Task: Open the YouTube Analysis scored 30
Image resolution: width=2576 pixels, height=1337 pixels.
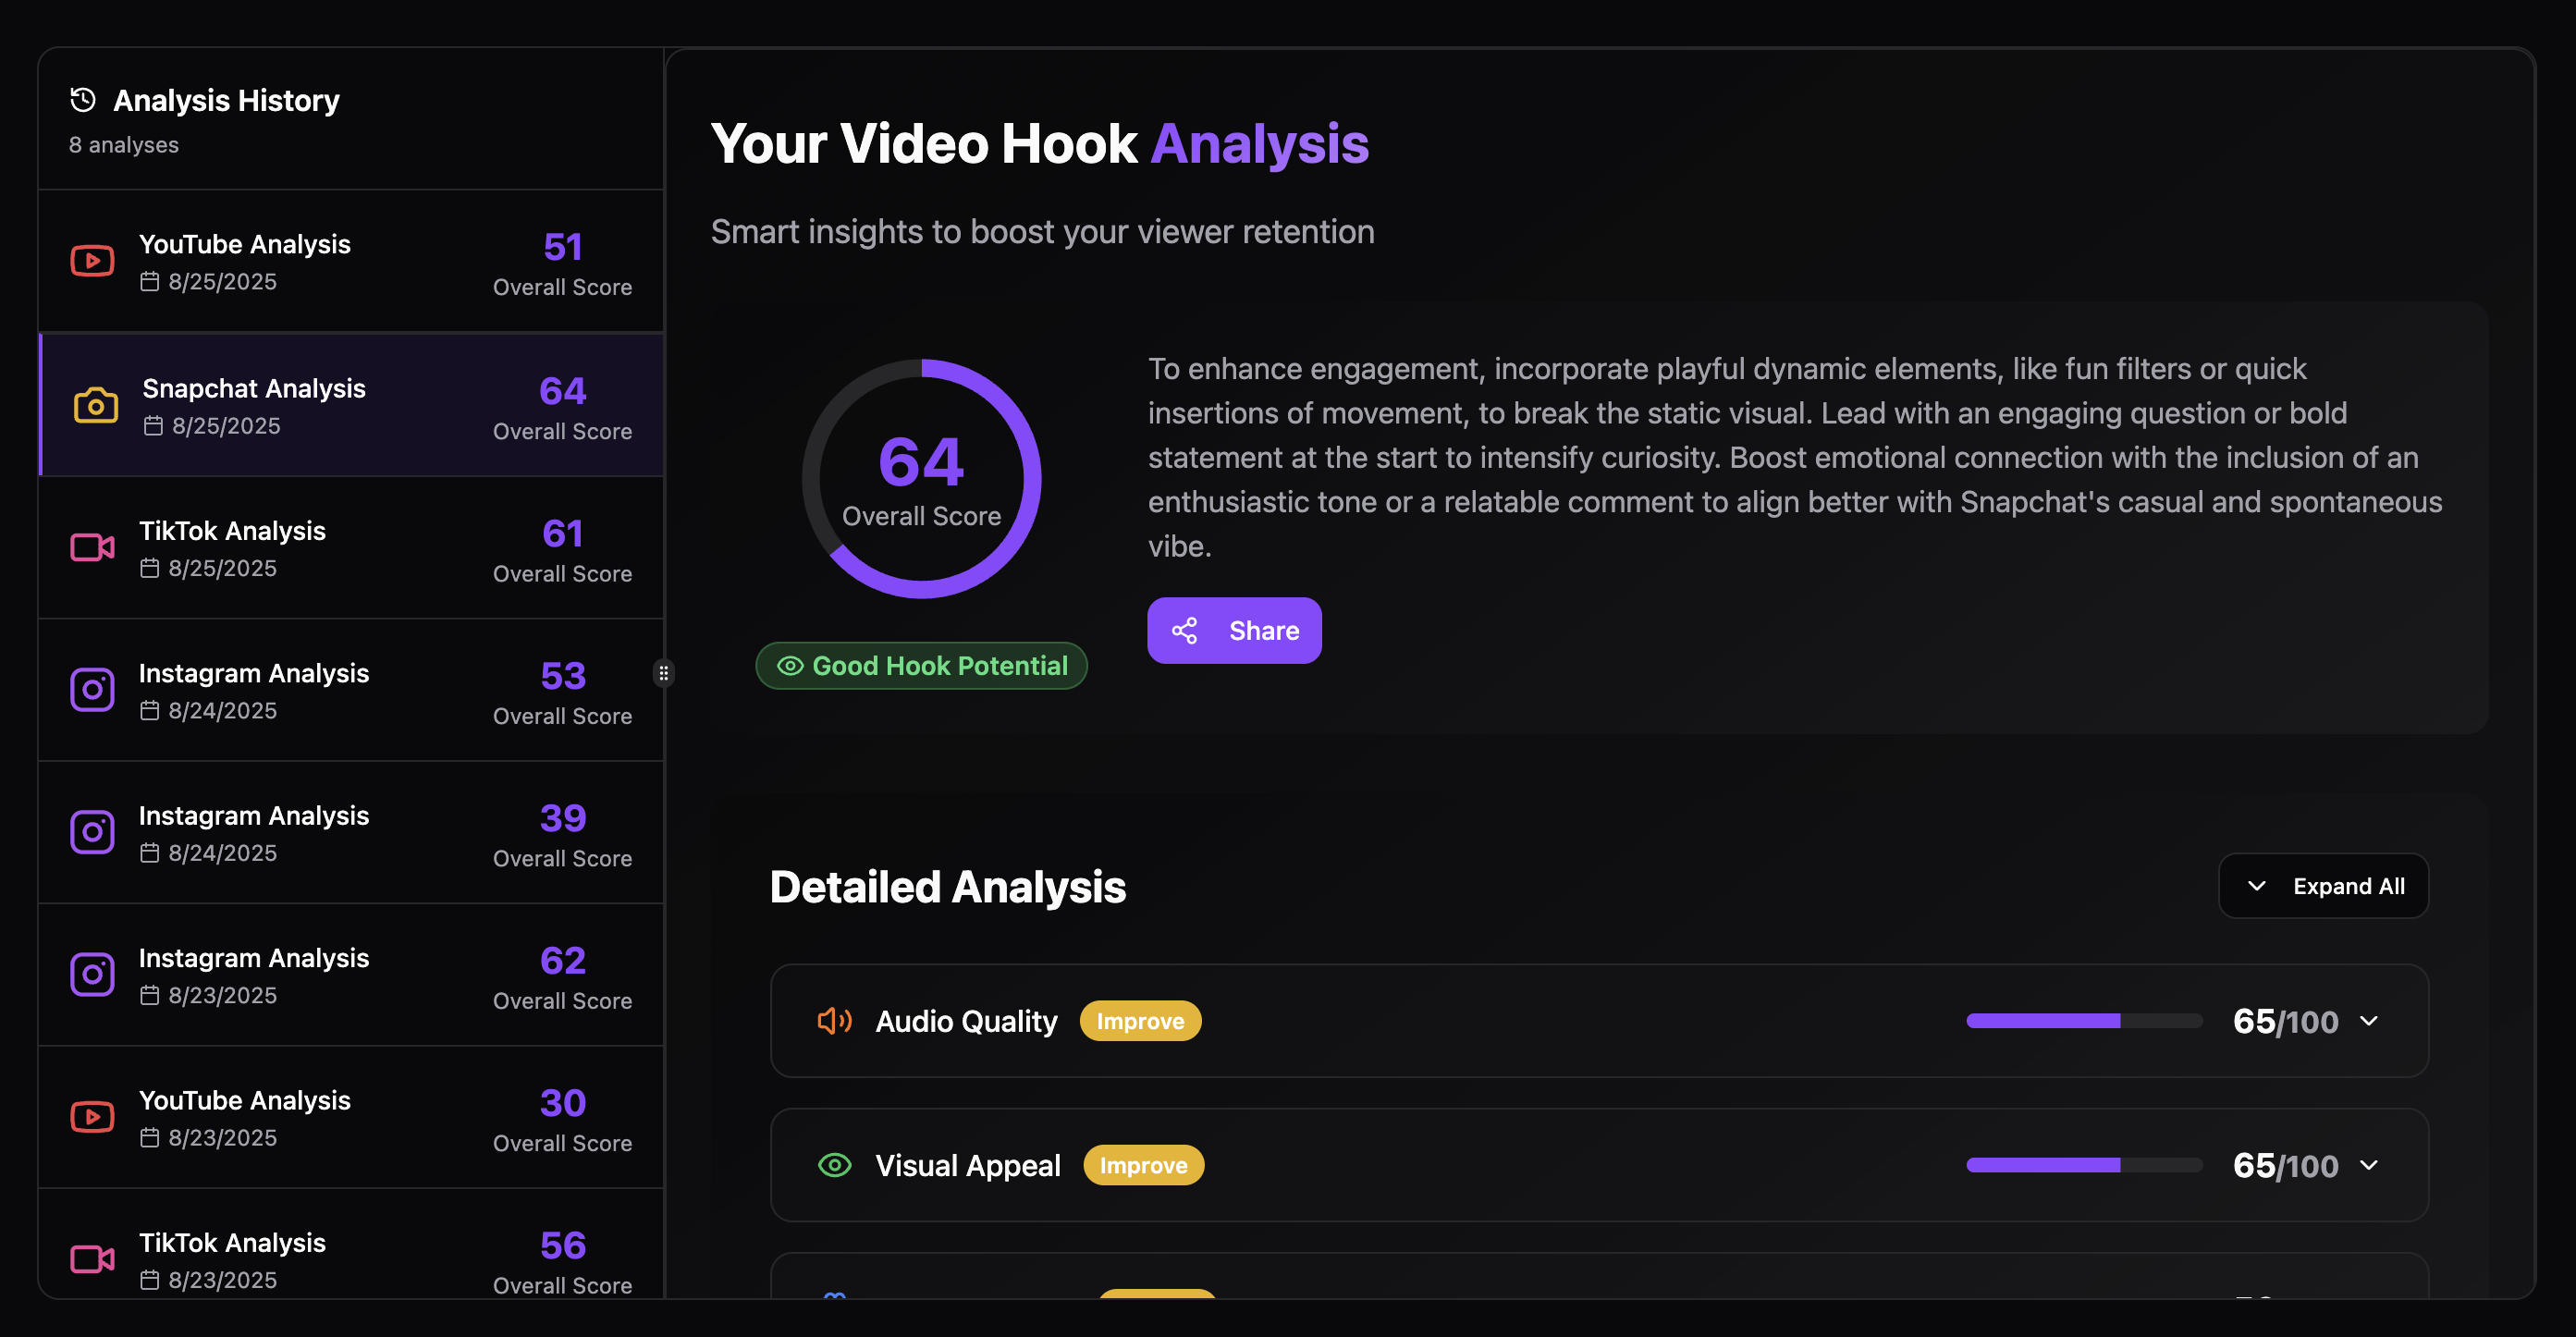Action: [x=351, y=1118]
